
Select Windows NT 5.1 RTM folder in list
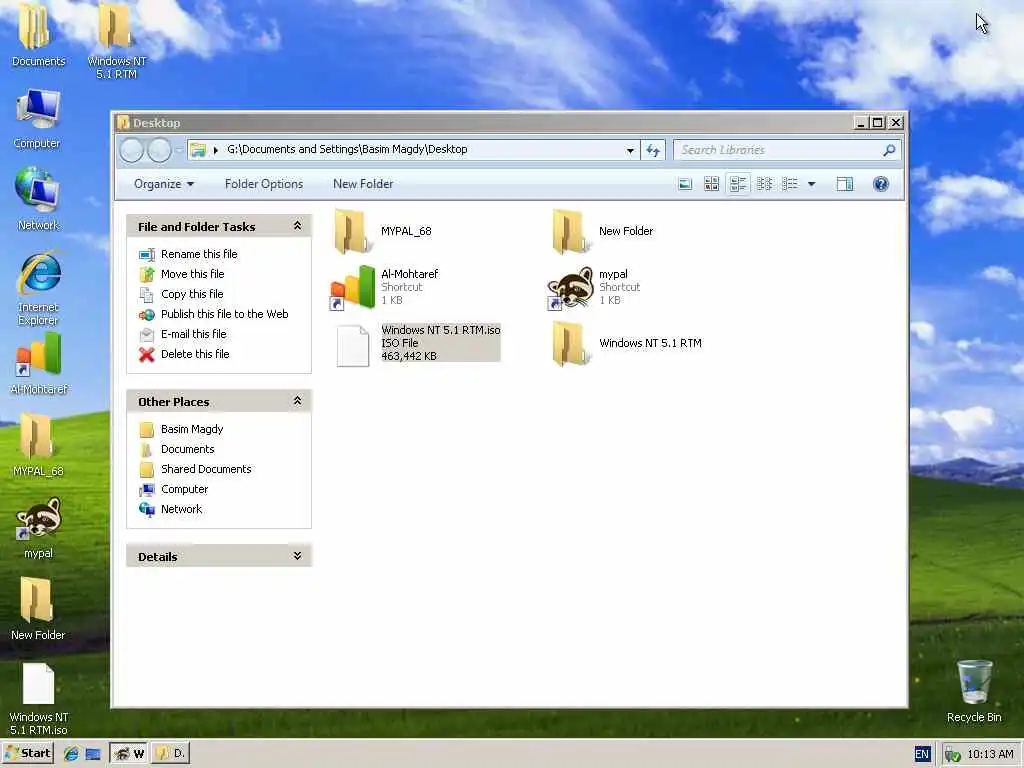[627, 343]
